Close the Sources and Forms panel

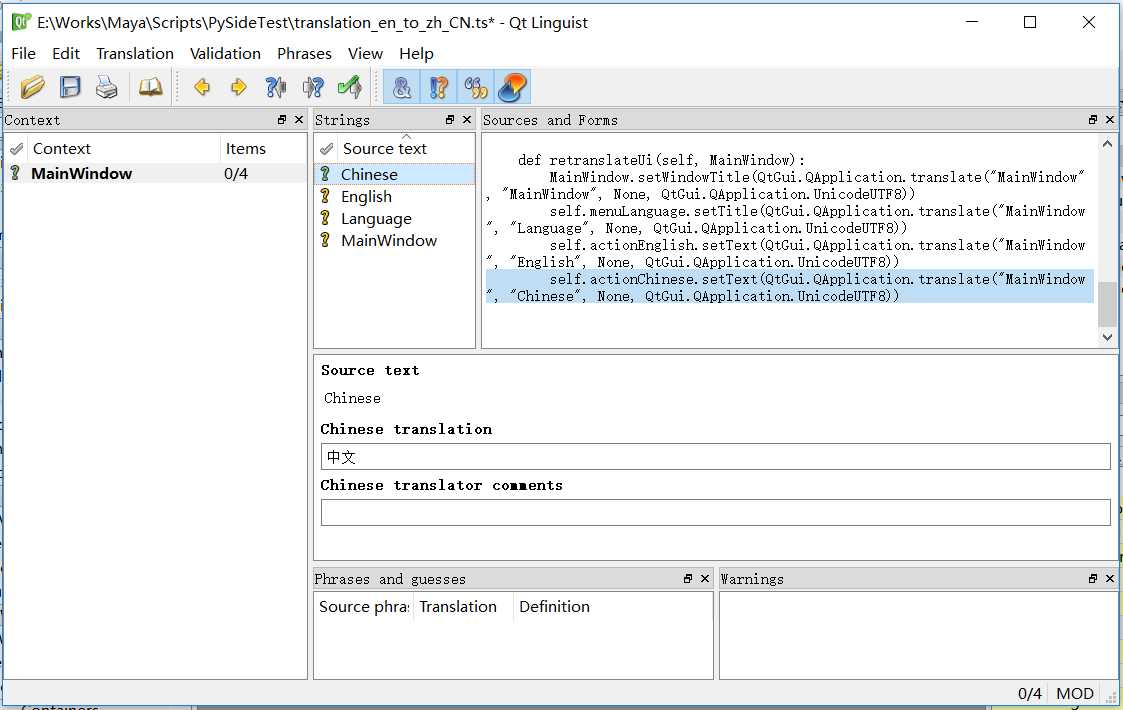pyautogui.click(x=1110, y=120)
